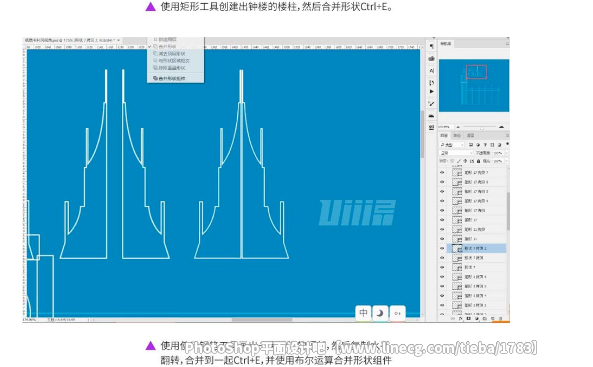Click the navigator preview thumbnail
Image resolution: width=593 pixels, height=367 pixels.
pyautogui.click(x=474, y=85)
